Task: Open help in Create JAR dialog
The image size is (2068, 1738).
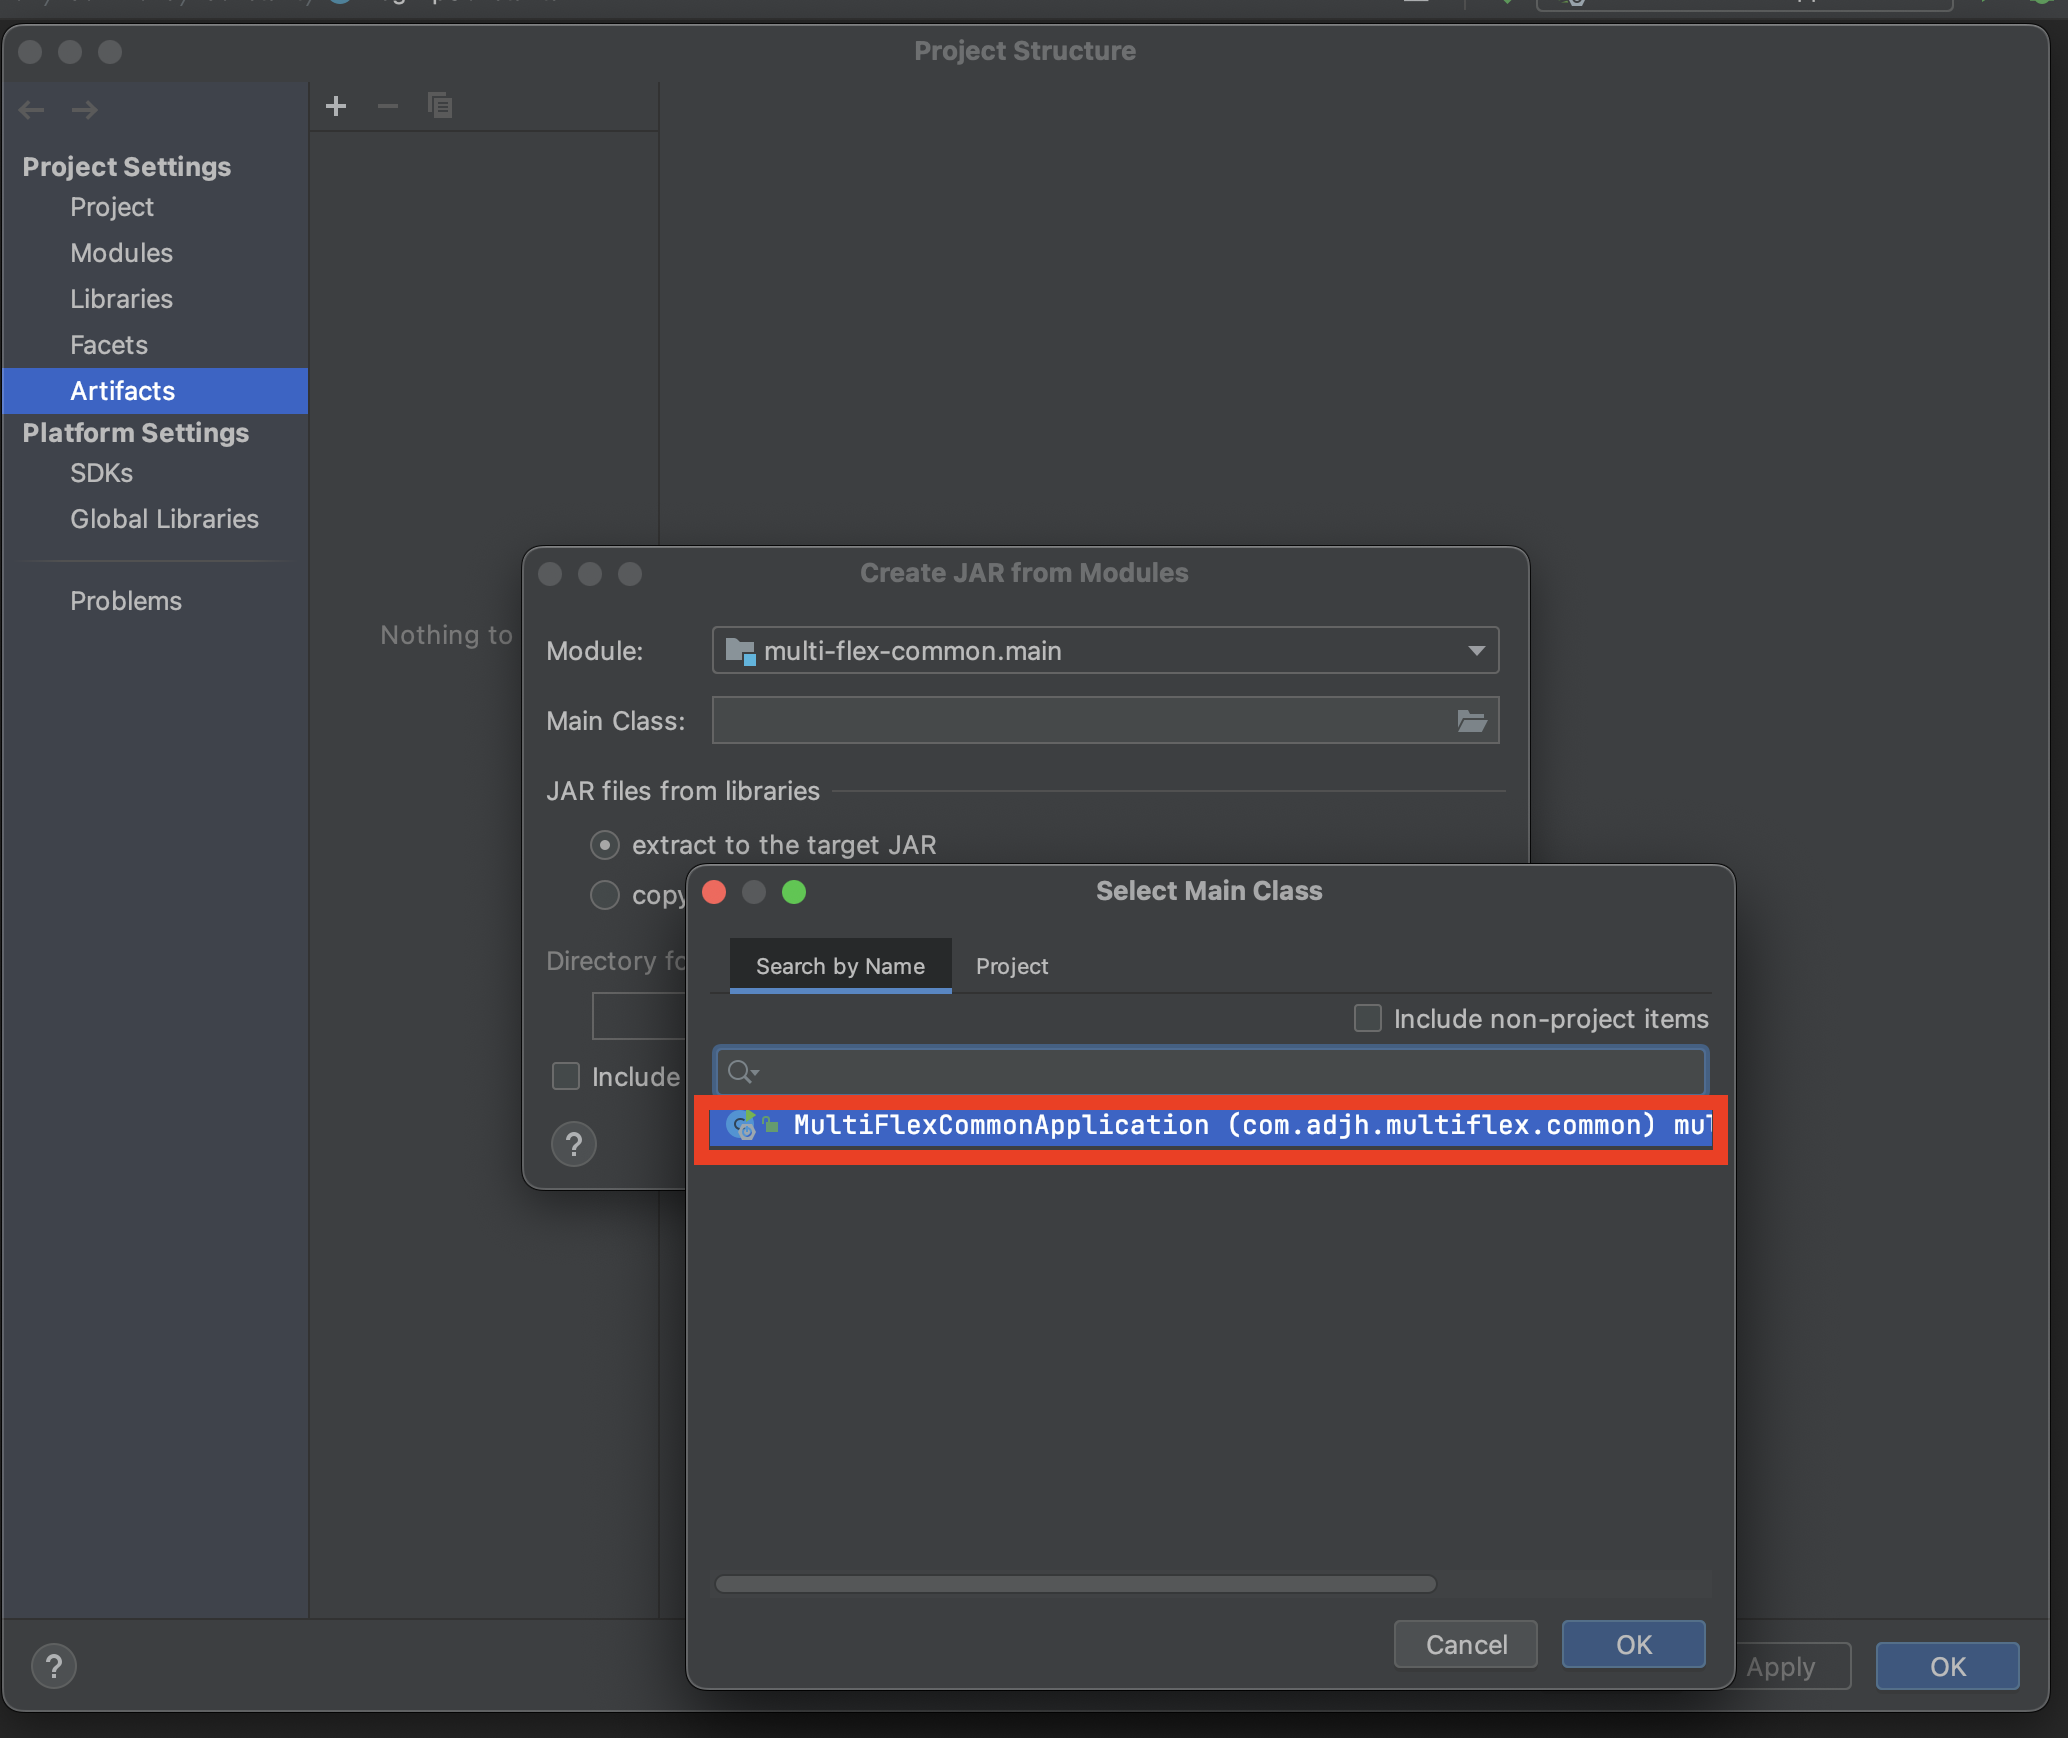Action: click(574, 1144)
